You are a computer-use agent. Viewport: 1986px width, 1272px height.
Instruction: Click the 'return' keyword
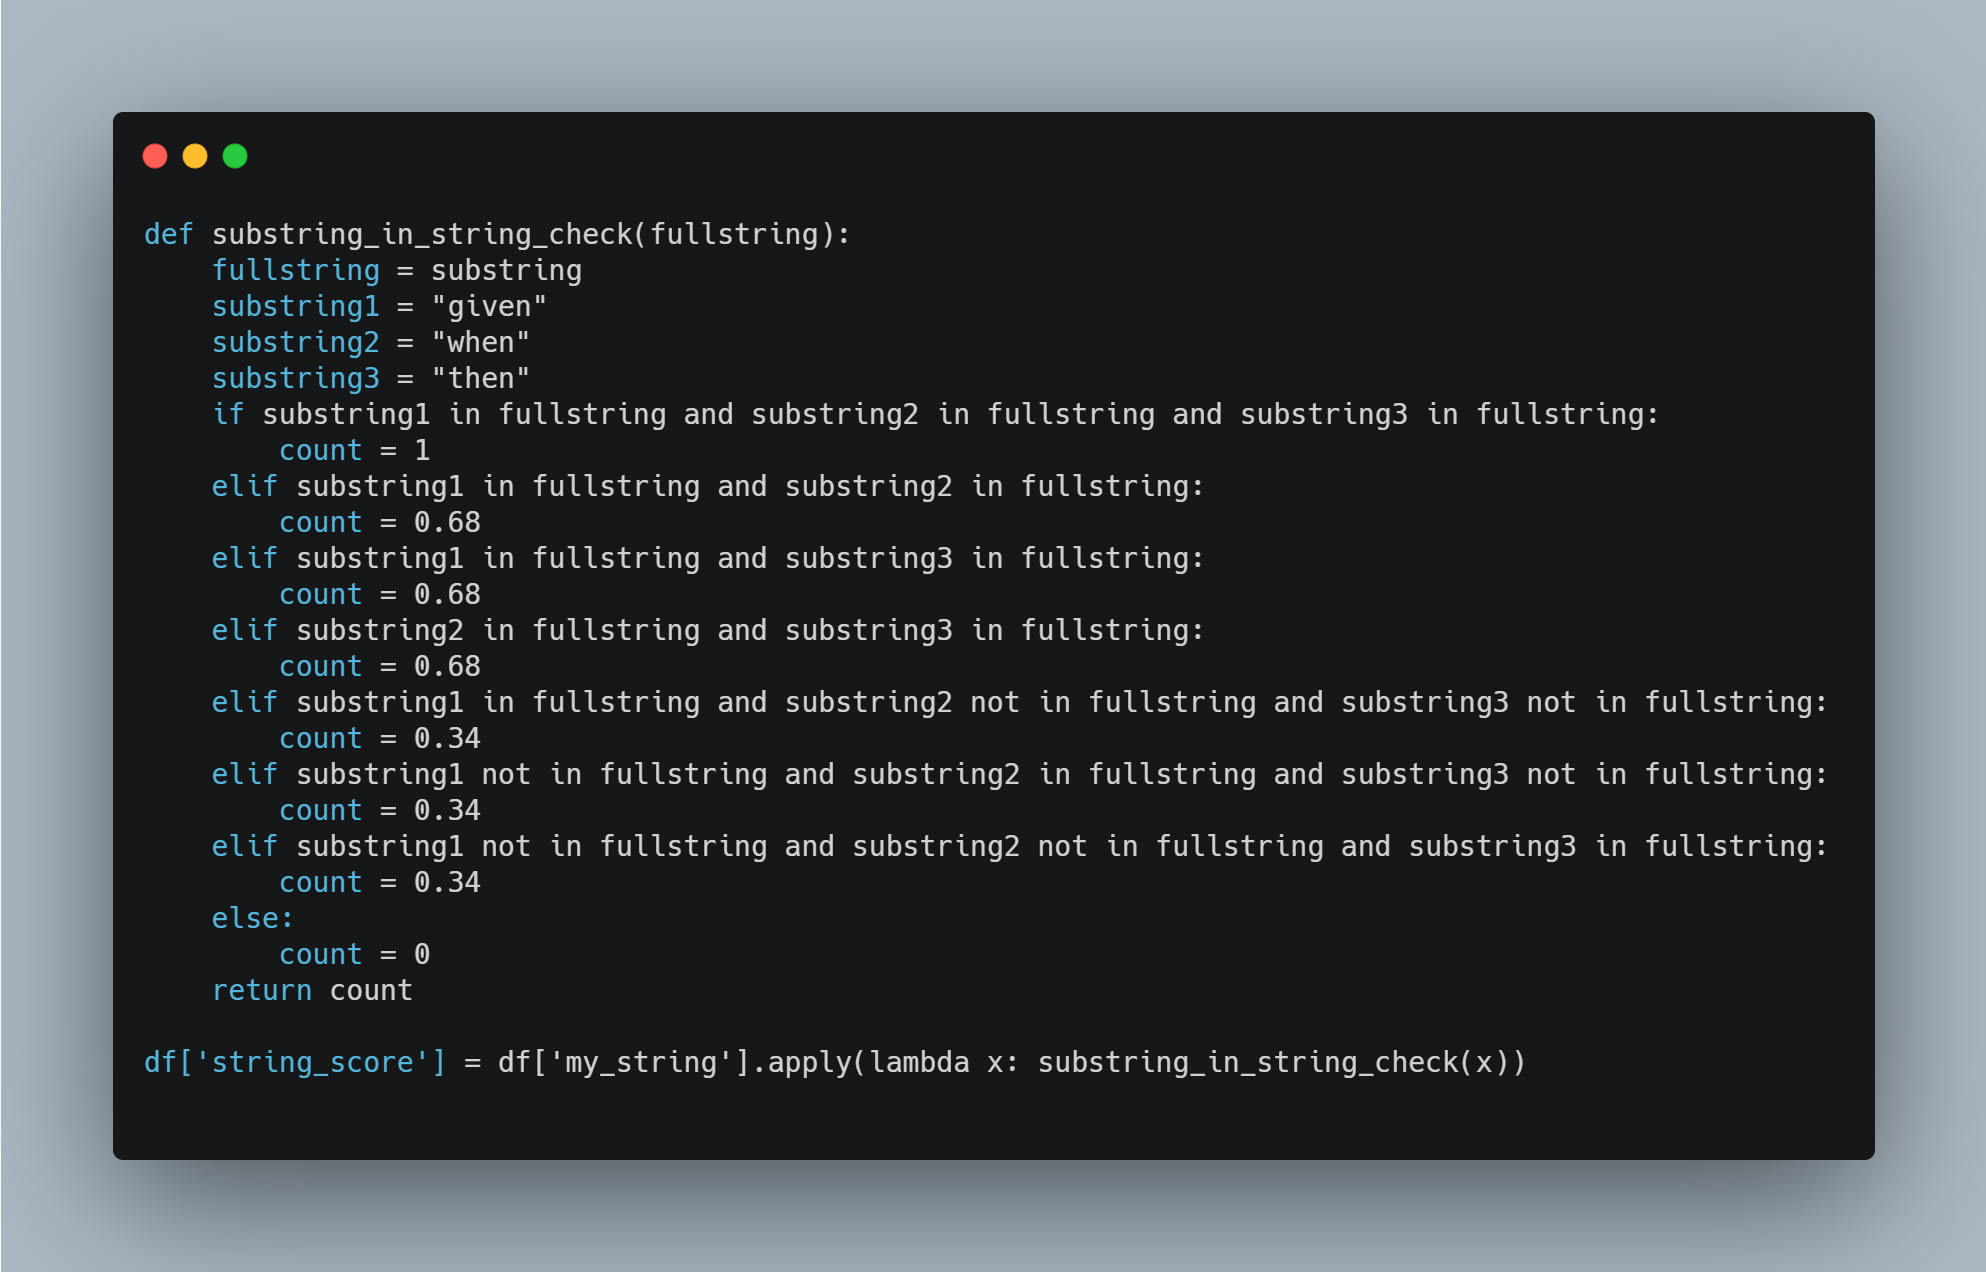click(x=261, y=990)
